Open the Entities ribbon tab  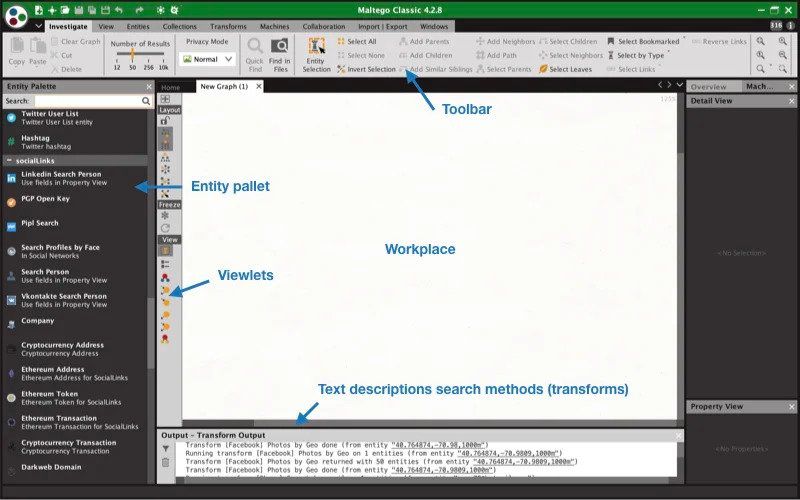pyautogui.click(x=138, y=27)
